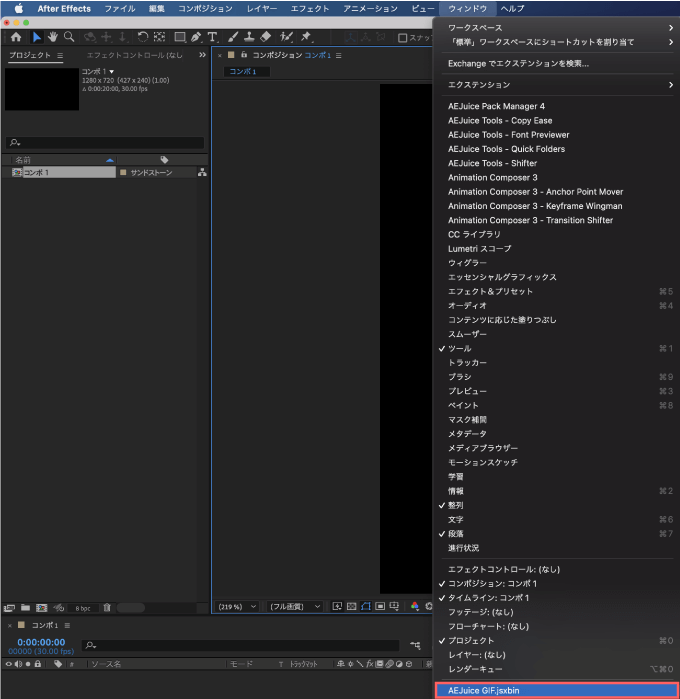Click the flowchart icon on the コンポ 1 row

[x=202, y=173]
